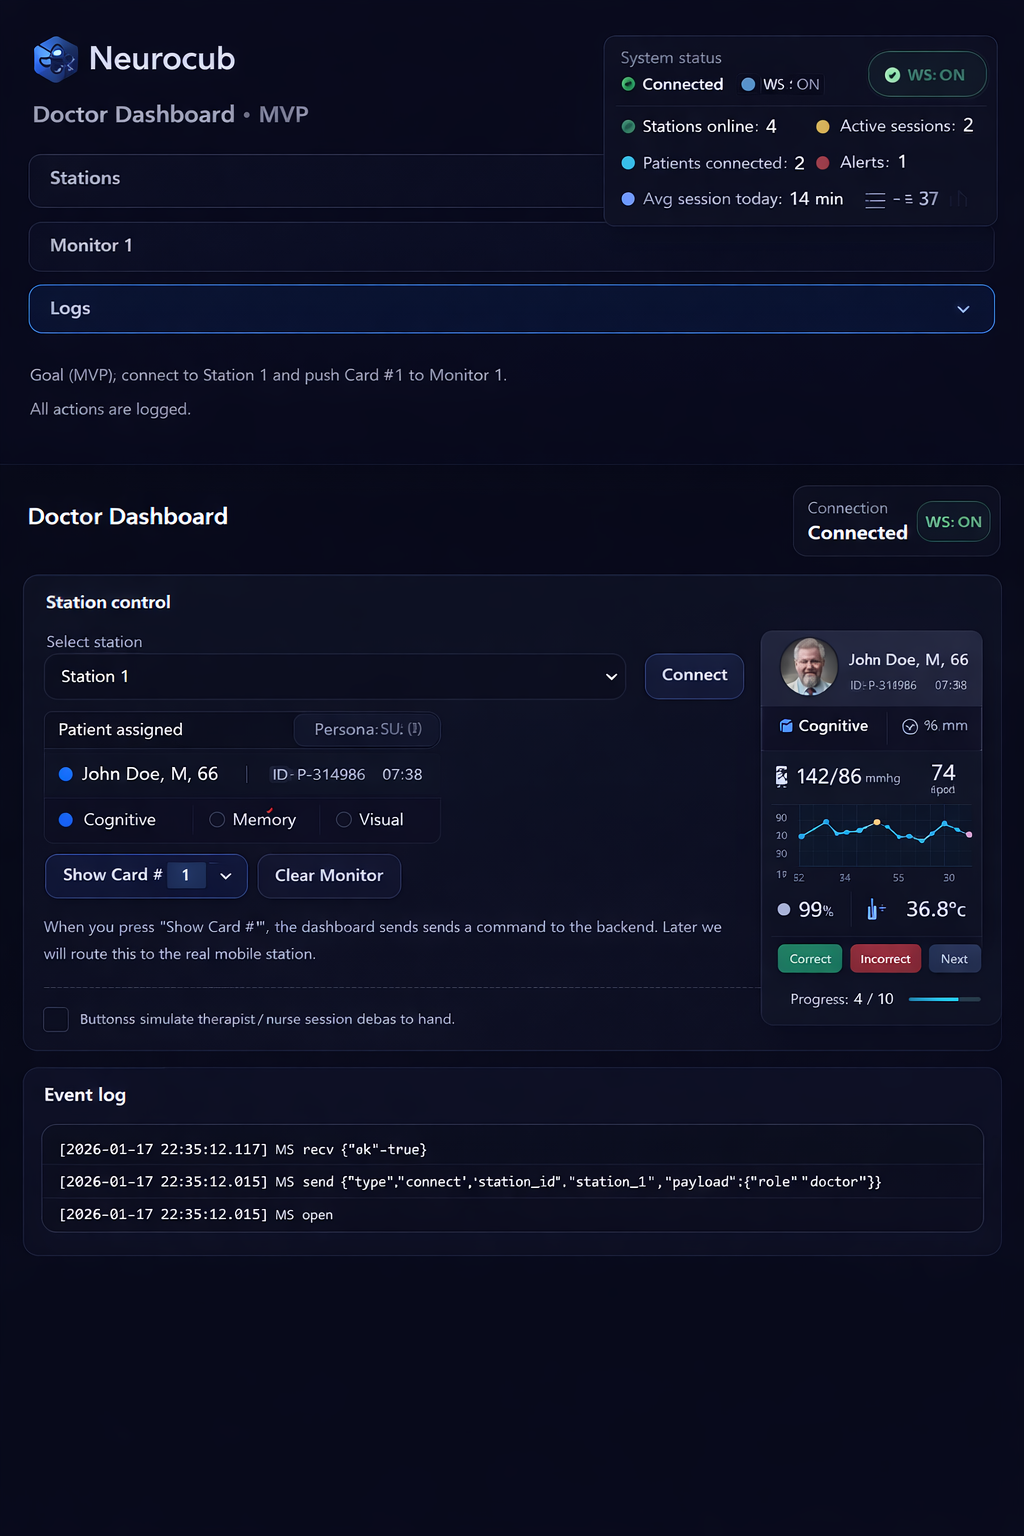1024x1536 pixels.
Task: Click the green checkmark in WS: ON badge
Action: (892, 75)
